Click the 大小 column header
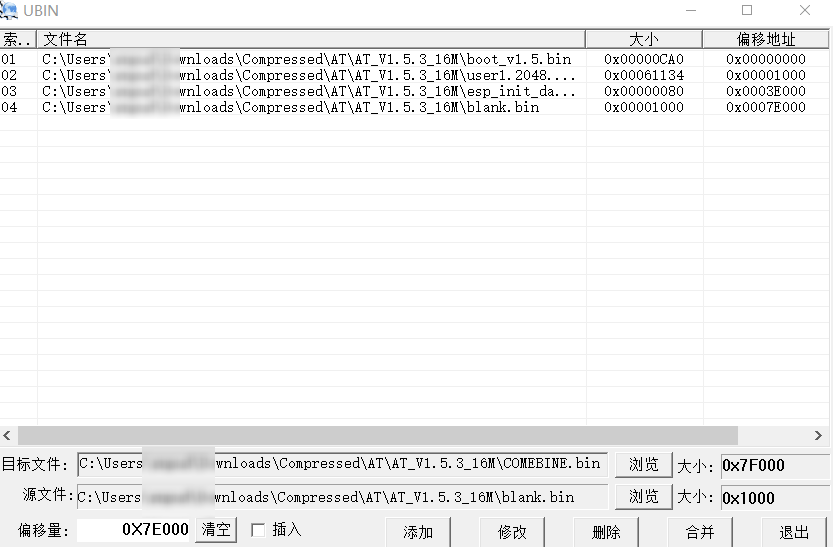Image resolution: width=833 pixels, height=547 pixels. pos(643,39)
